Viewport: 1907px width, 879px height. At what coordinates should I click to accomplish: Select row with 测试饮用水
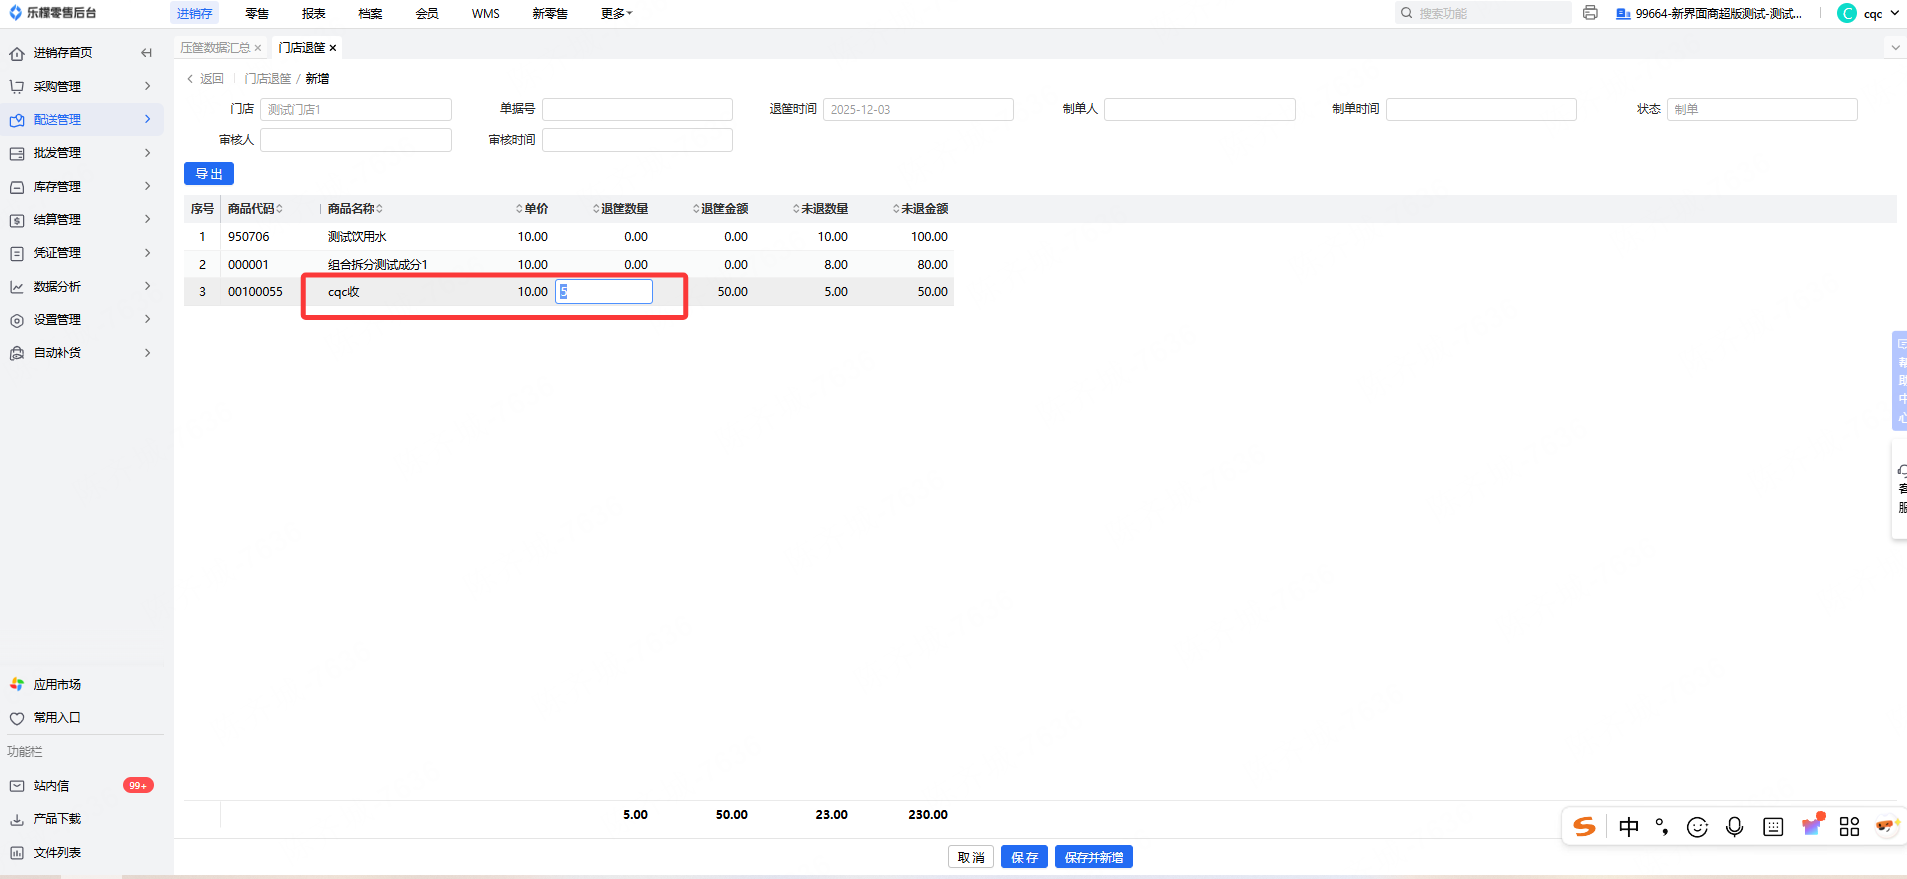568,237
